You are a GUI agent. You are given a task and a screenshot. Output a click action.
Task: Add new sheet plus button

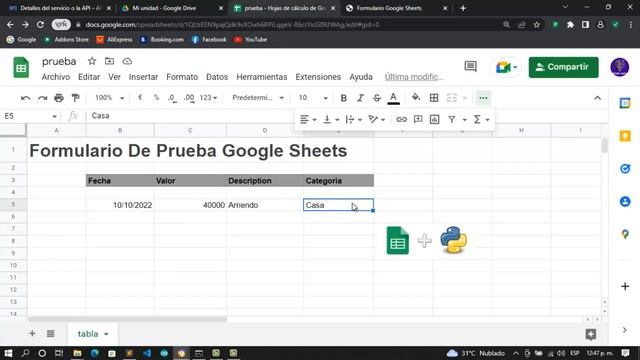tap(32, 333)
